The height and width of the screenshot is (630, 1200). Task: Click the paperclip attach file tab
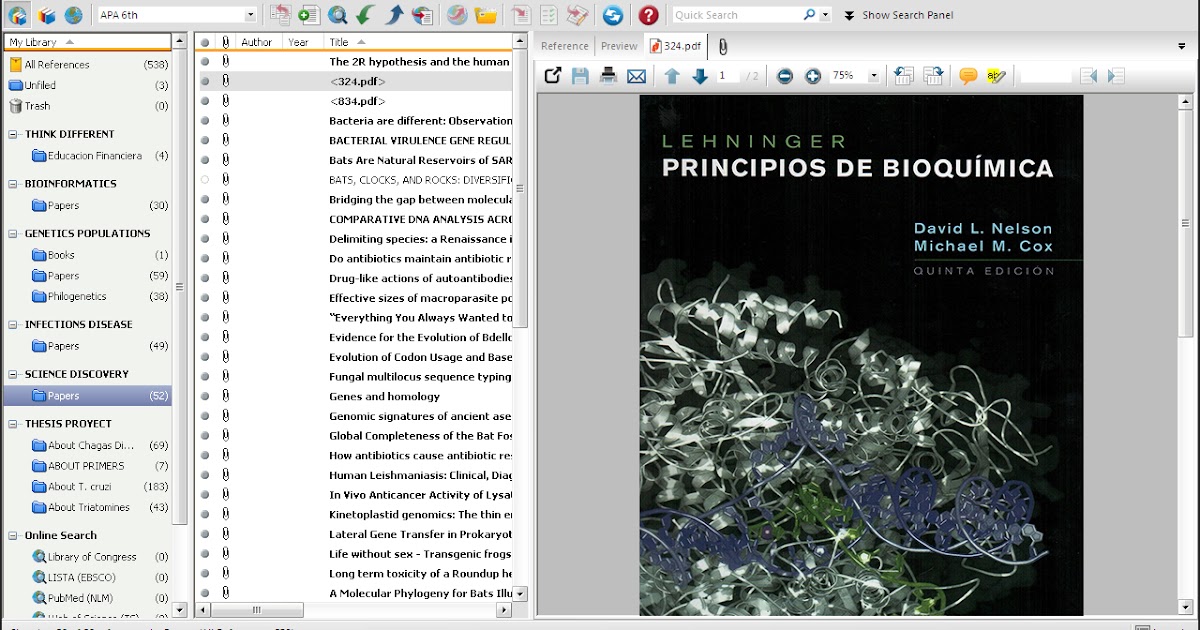click(722, 46)
